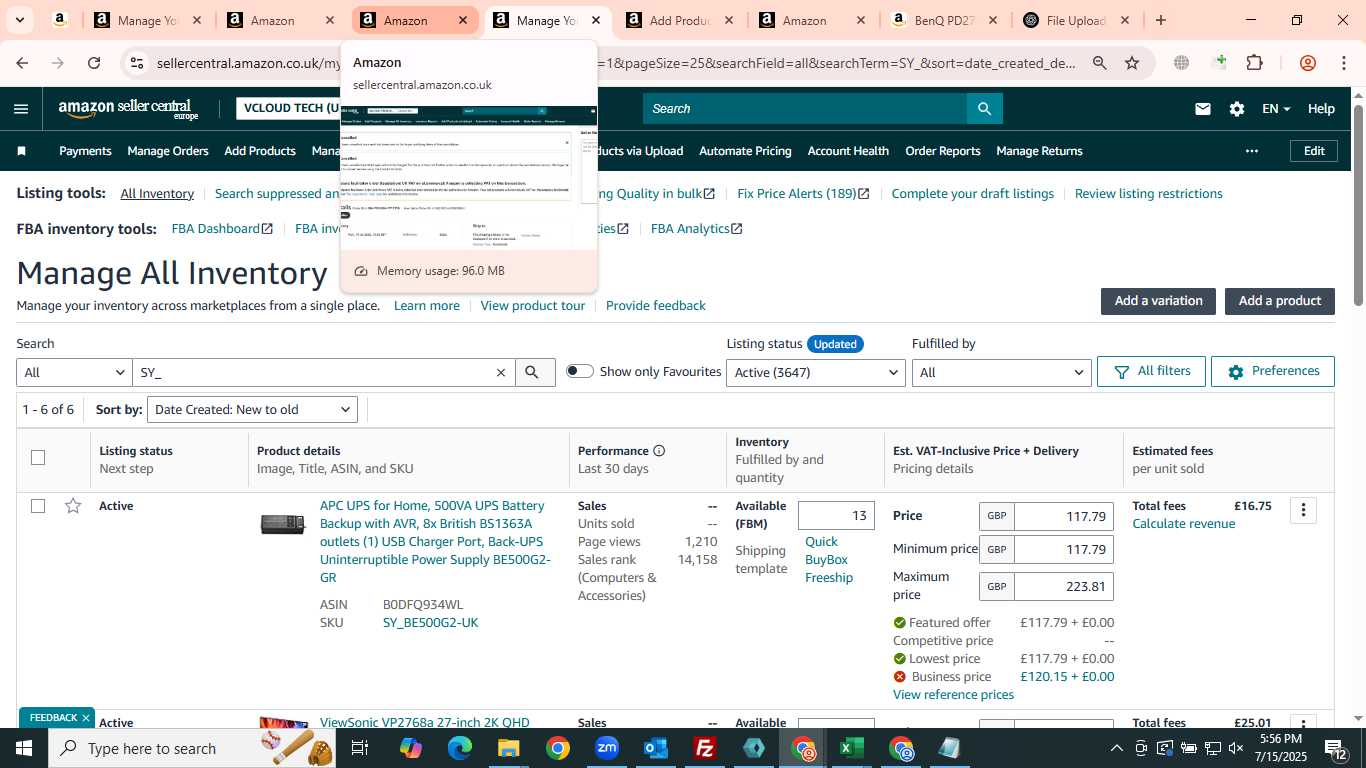Click the Add a product button
Viewport: 1366px width, 768px height.
(x=1280, y=301)
